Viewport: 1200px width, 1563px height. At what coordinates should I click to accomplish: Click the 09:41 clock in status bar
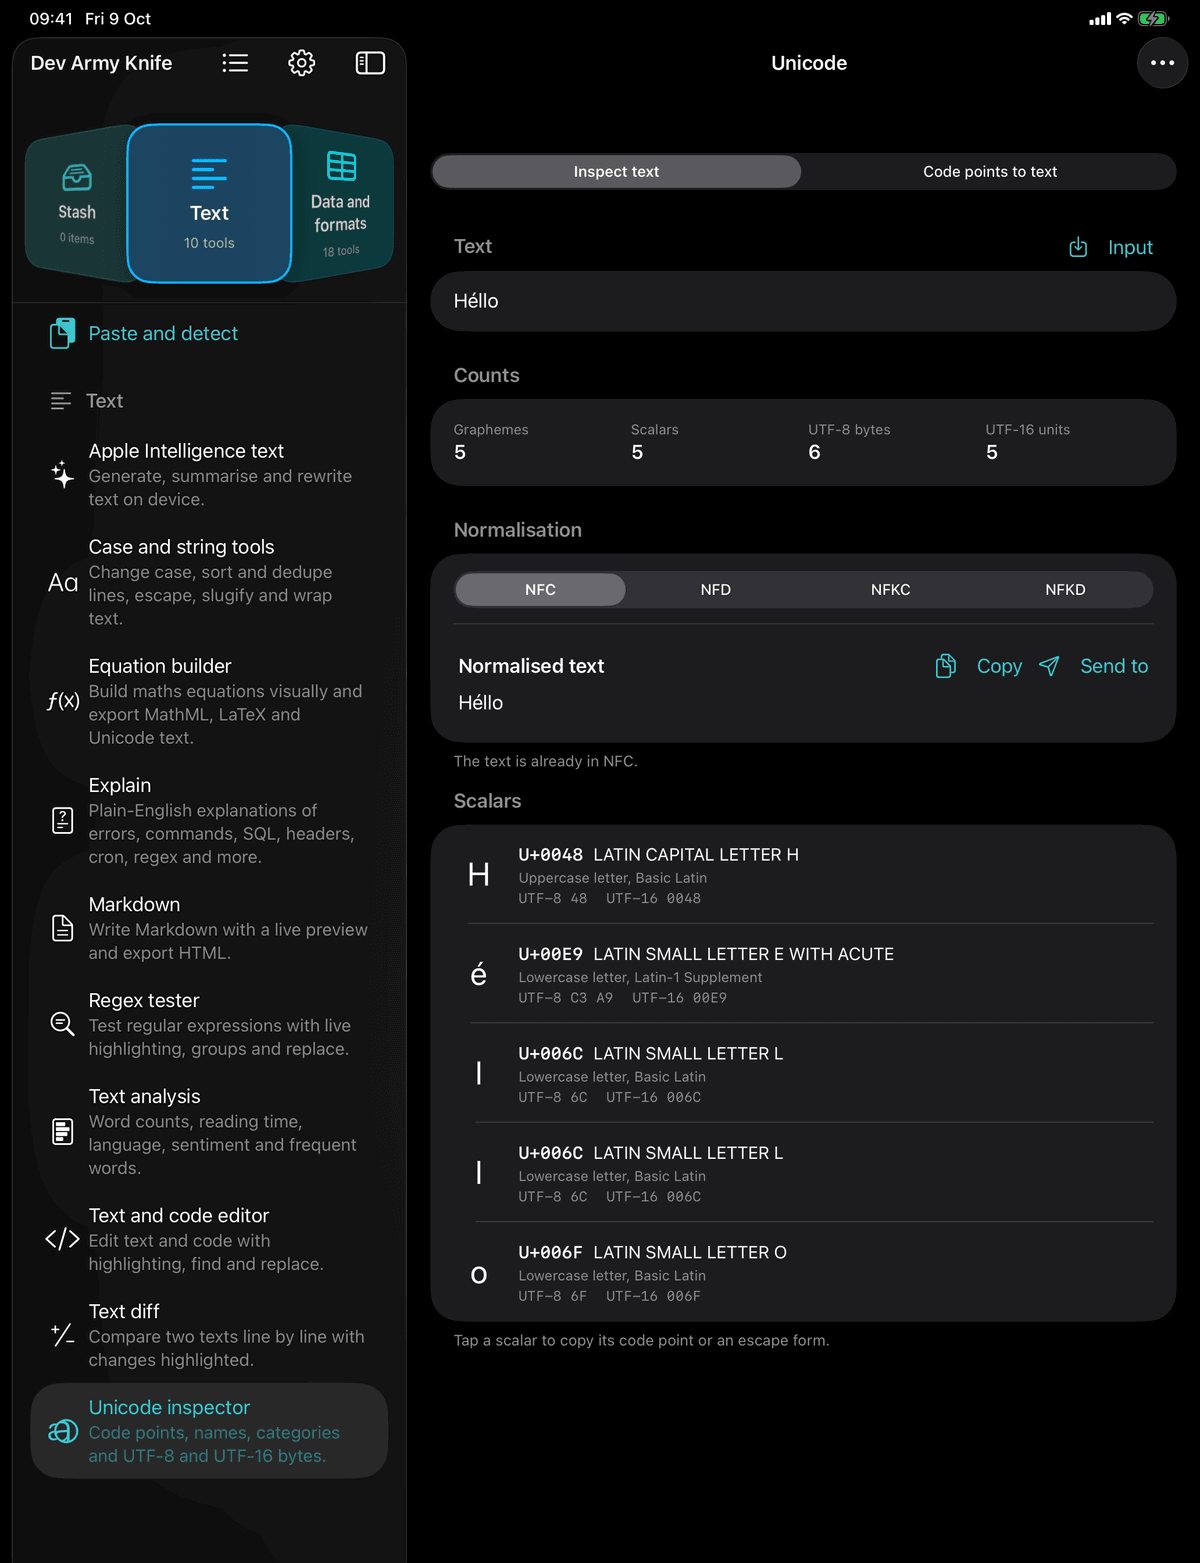[x=50, y=19]
